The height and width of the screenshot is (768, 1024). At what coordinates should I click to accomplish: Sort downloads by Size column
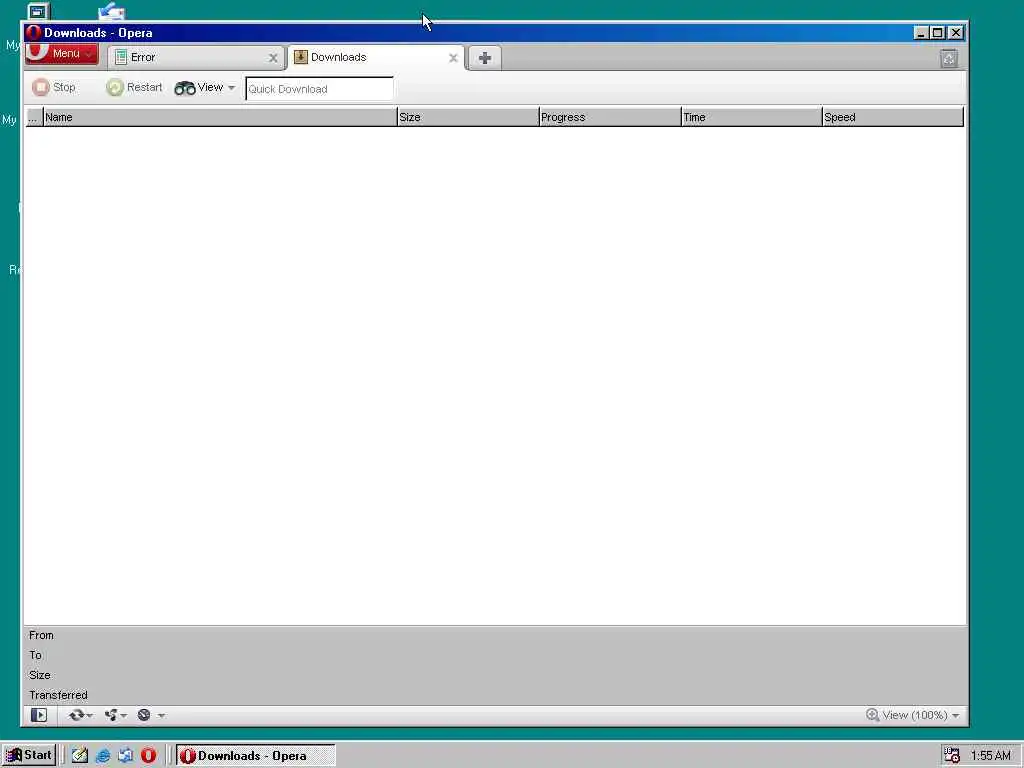(468, 118)
